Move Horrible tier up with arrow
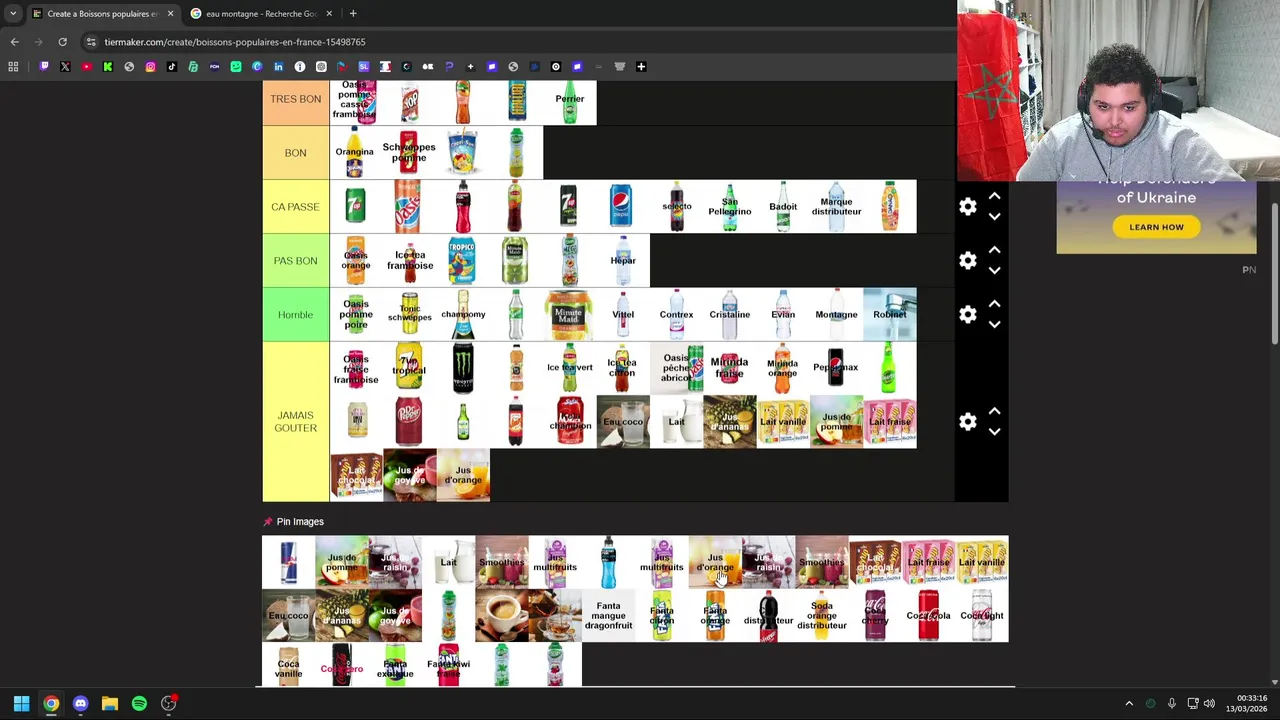Image resolution: width=1280 pixels, height=720 pixels. (994, 305)
